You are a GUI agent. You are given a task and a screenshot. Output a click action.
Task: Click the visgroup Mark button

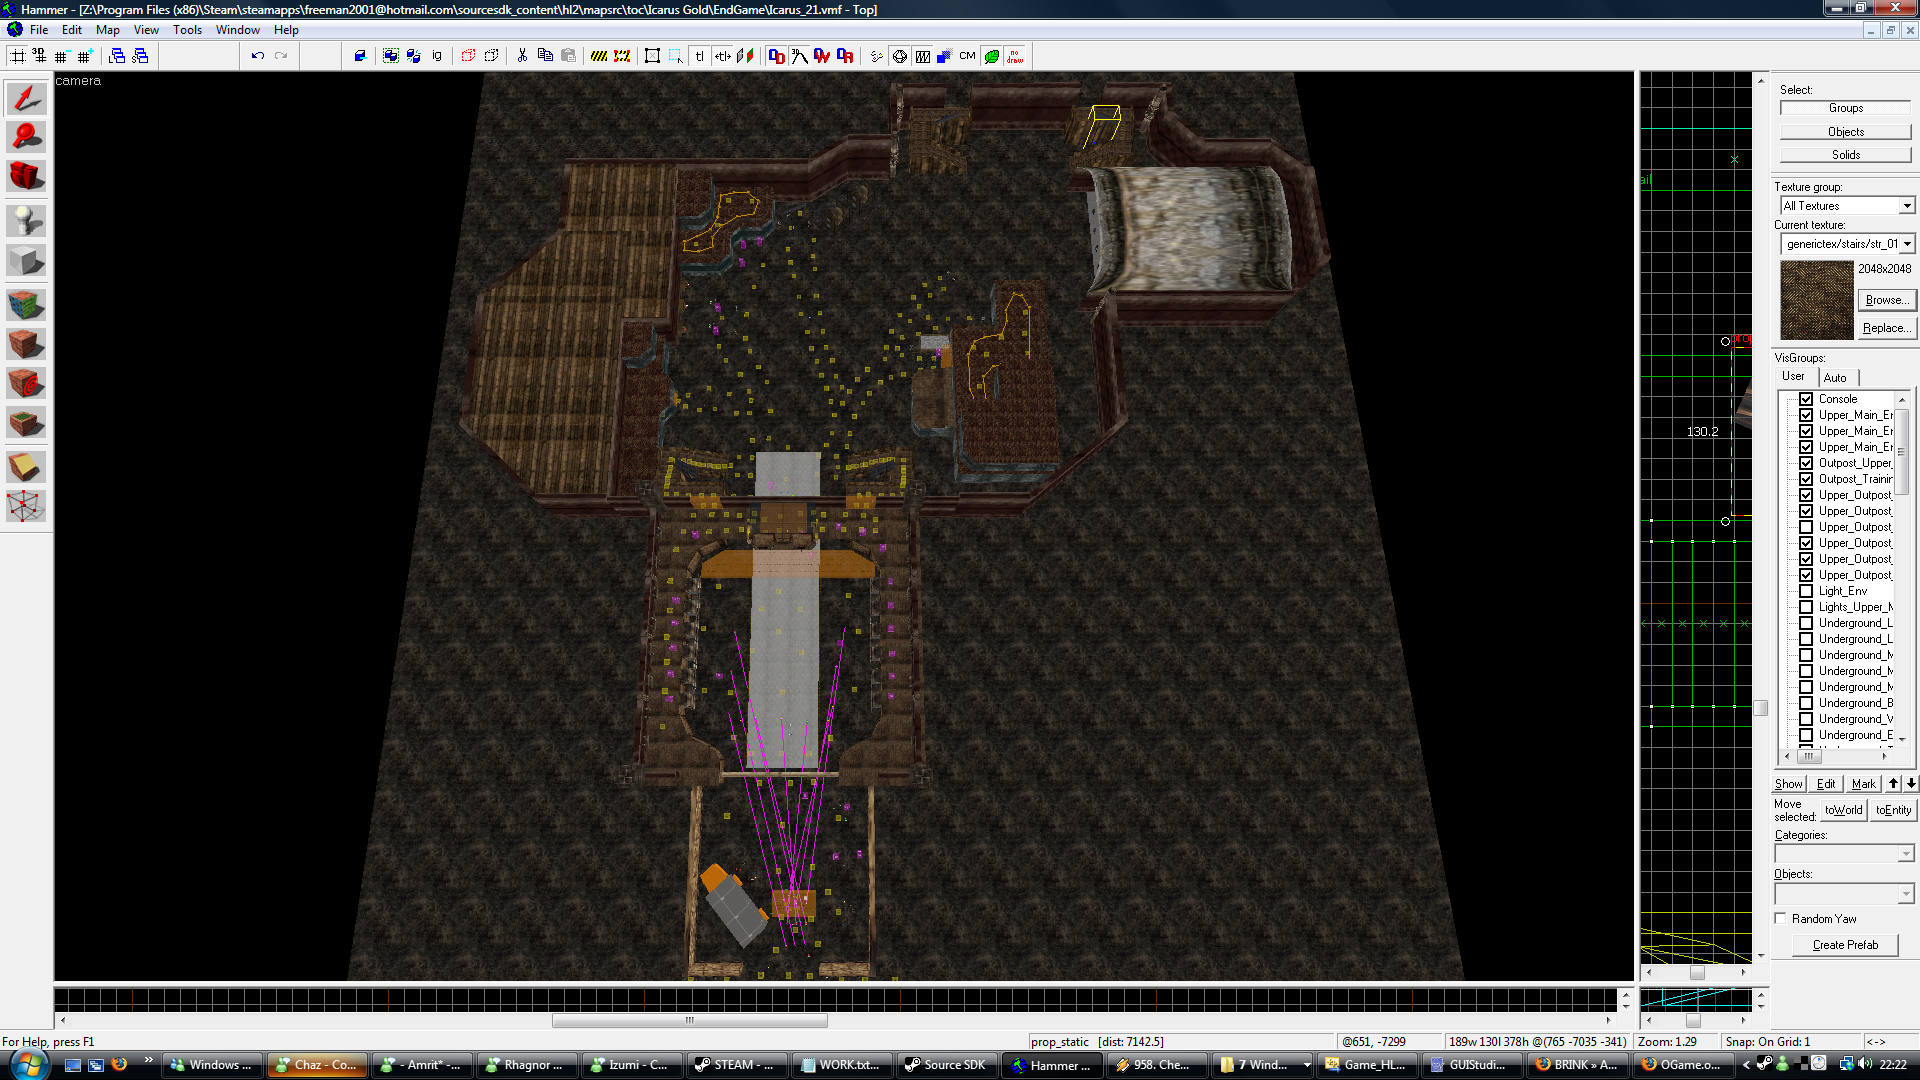click(1863, 784)
